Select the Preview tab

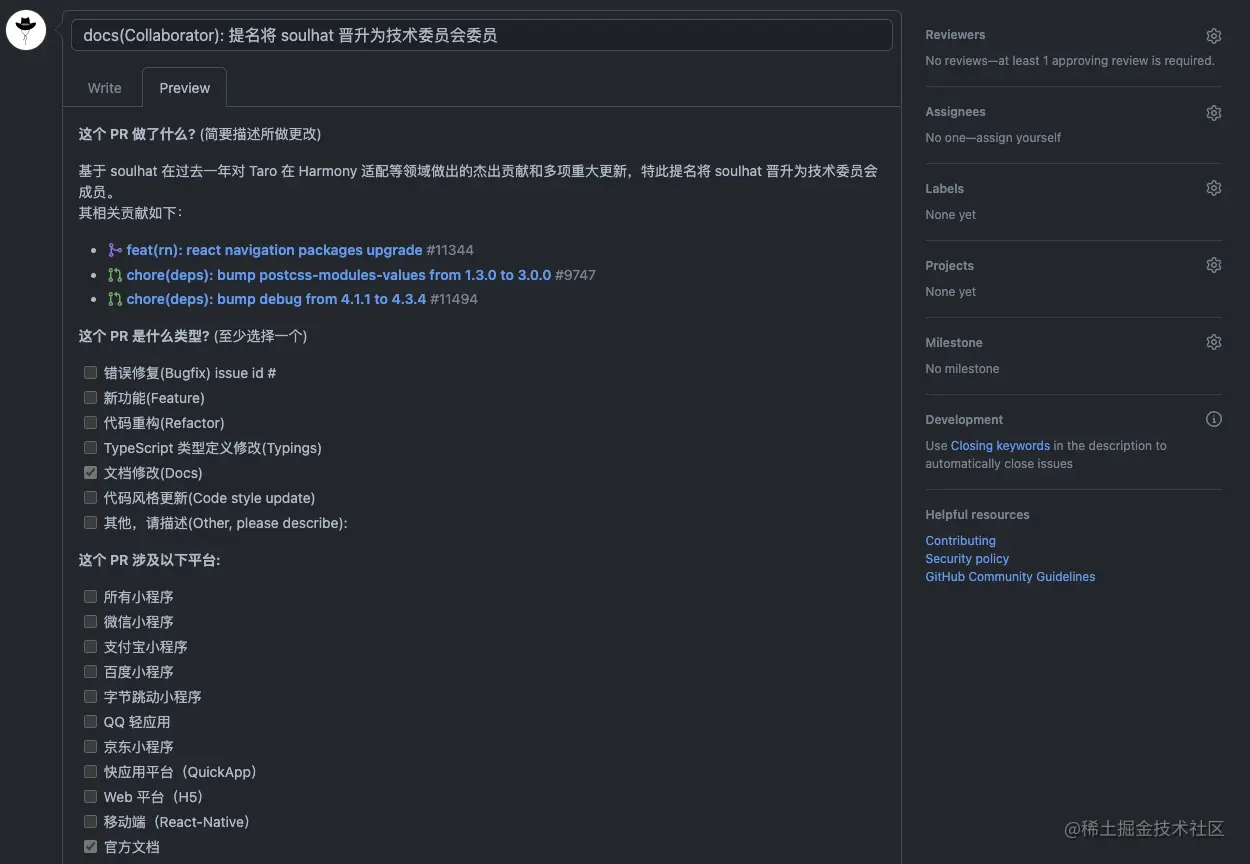[x=185, y=88]
